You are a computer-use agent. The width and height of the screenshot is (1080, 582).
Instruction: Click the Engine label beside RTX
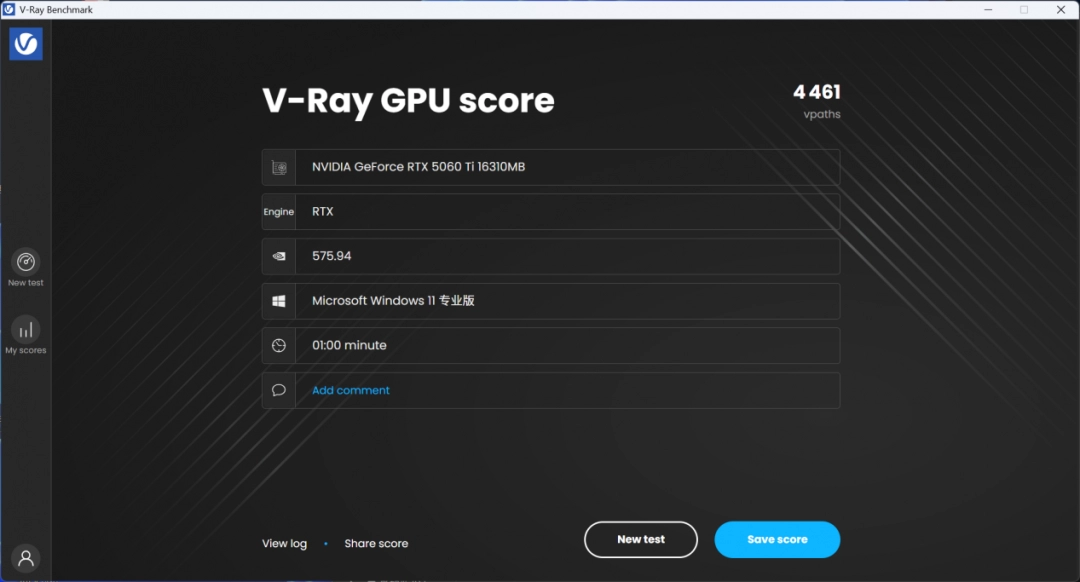[280, 211]
